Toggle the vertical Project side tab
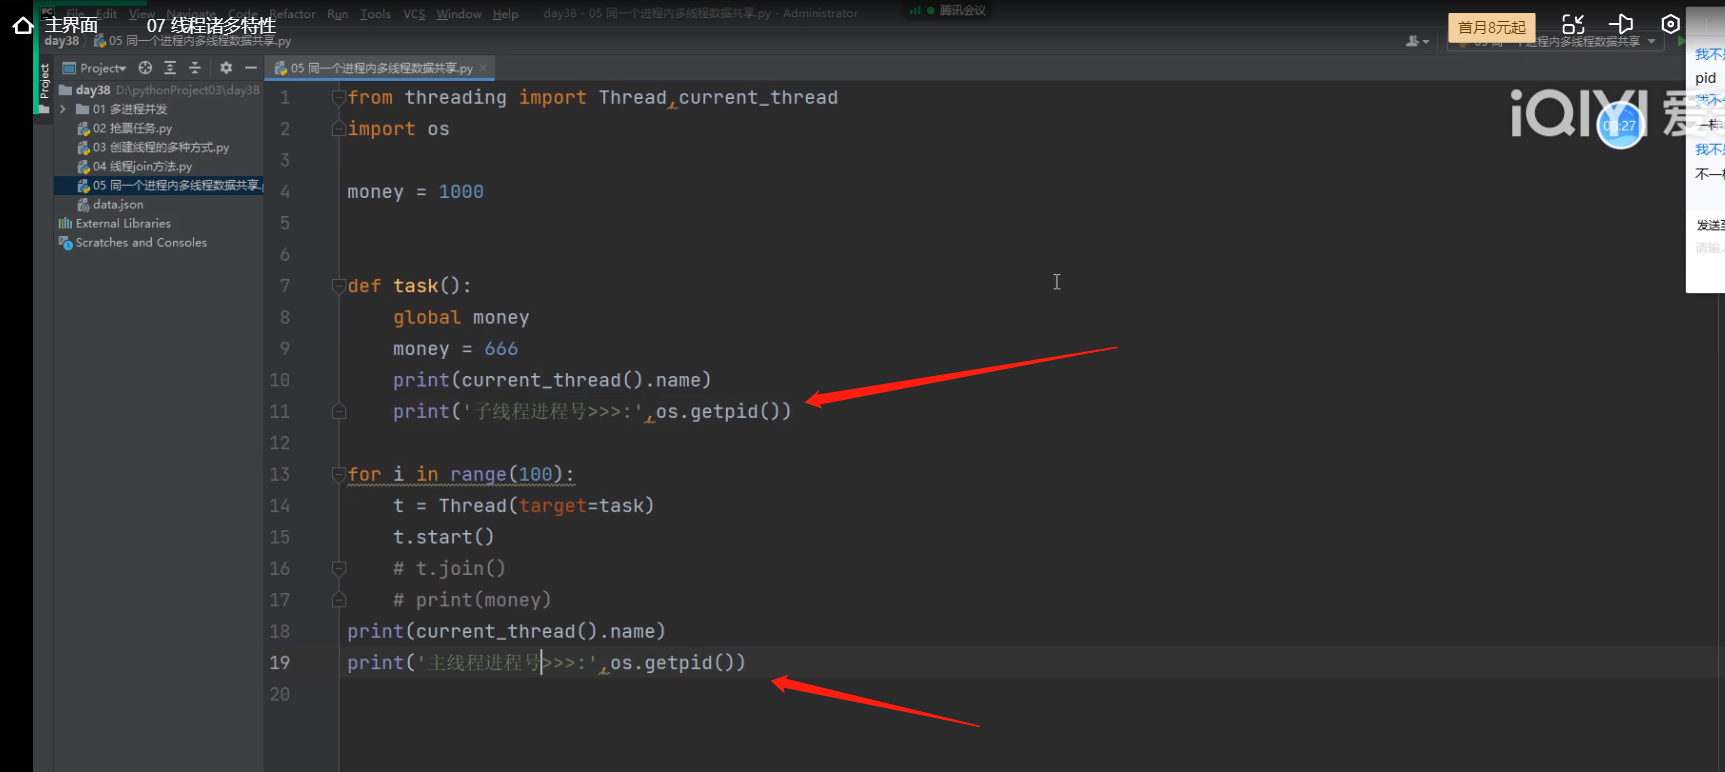This screenshot has width=1725, height=772. coord(44,83)
